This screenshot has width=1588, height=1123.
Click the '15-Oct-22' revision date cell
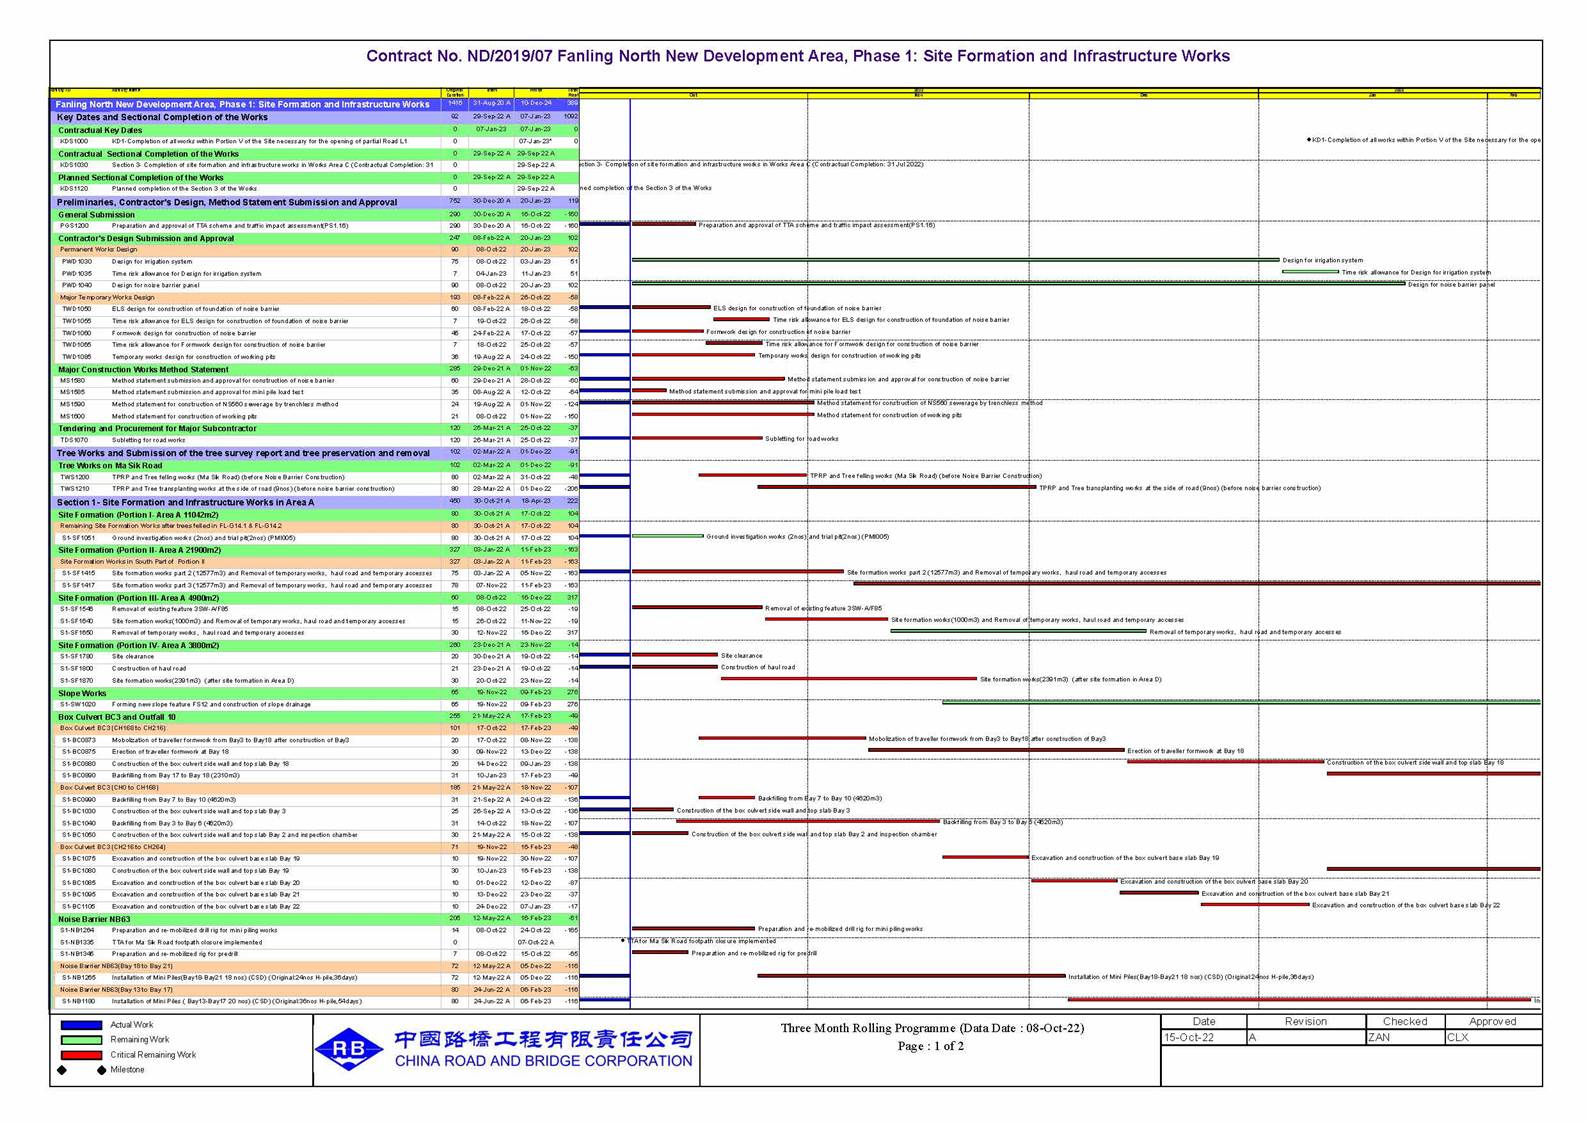tap(1203, 1038)
